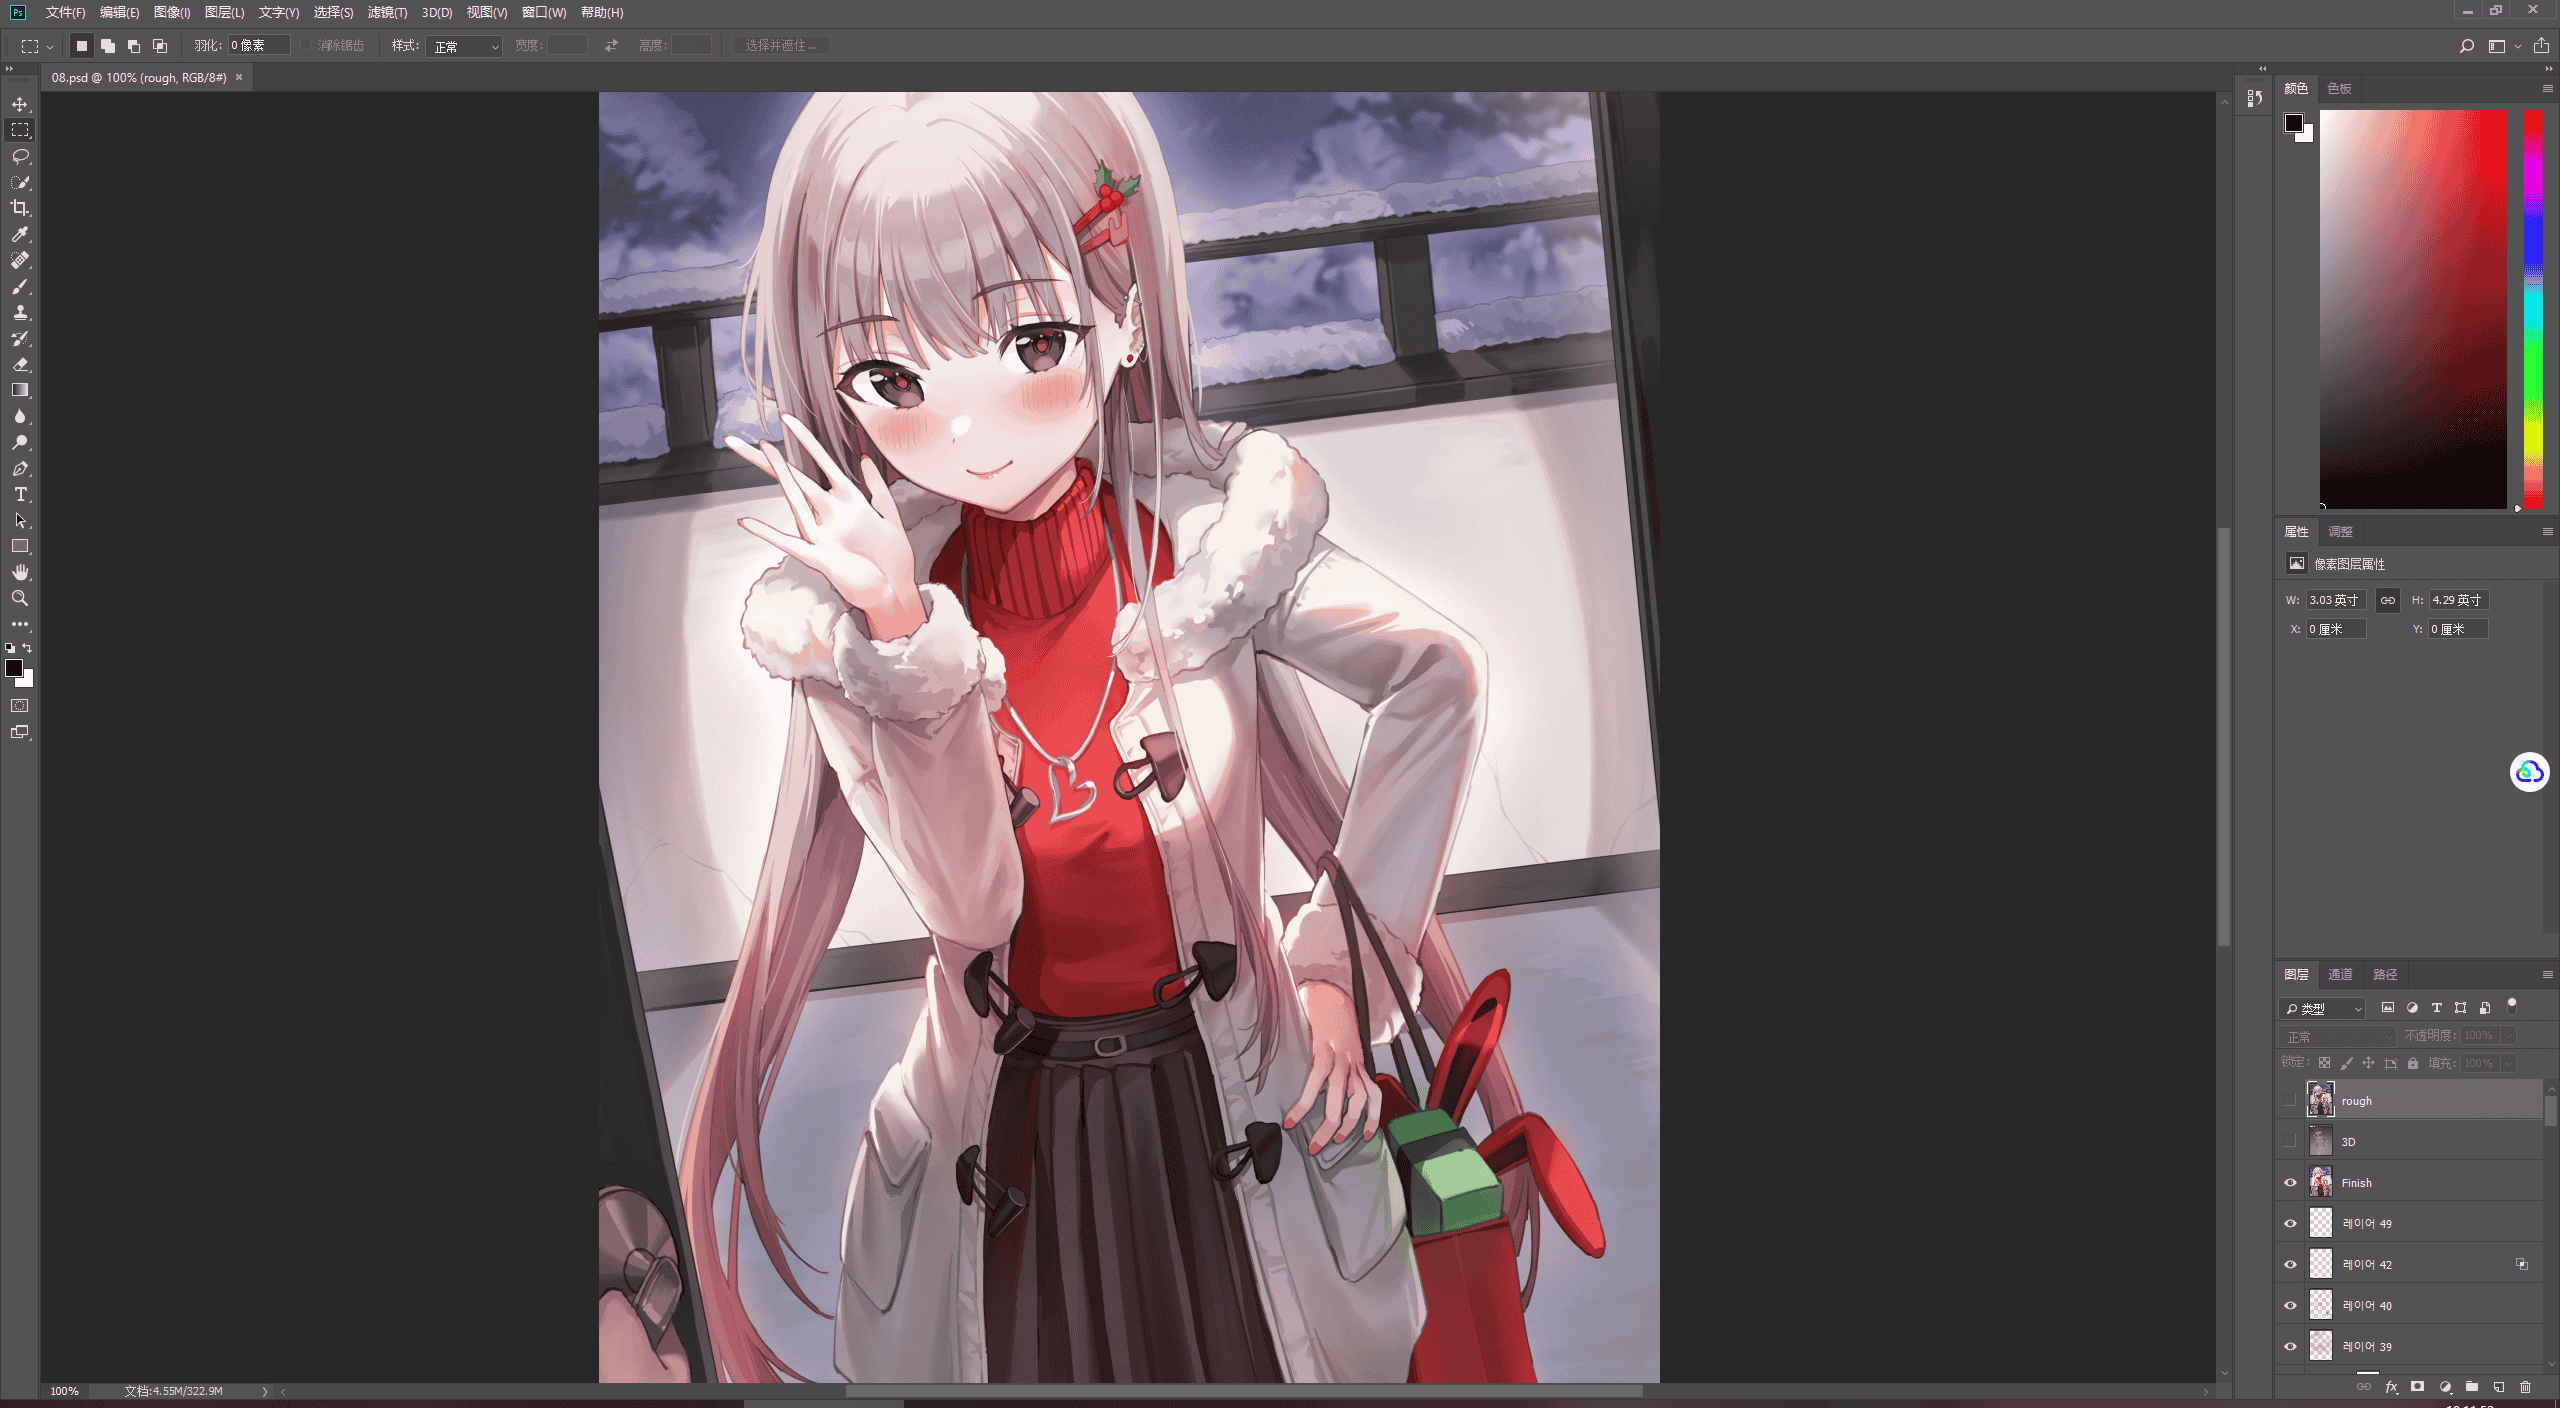Show the rough layer visibility
This screenshot has height=1408, width=2560.
[2289, 1100]
